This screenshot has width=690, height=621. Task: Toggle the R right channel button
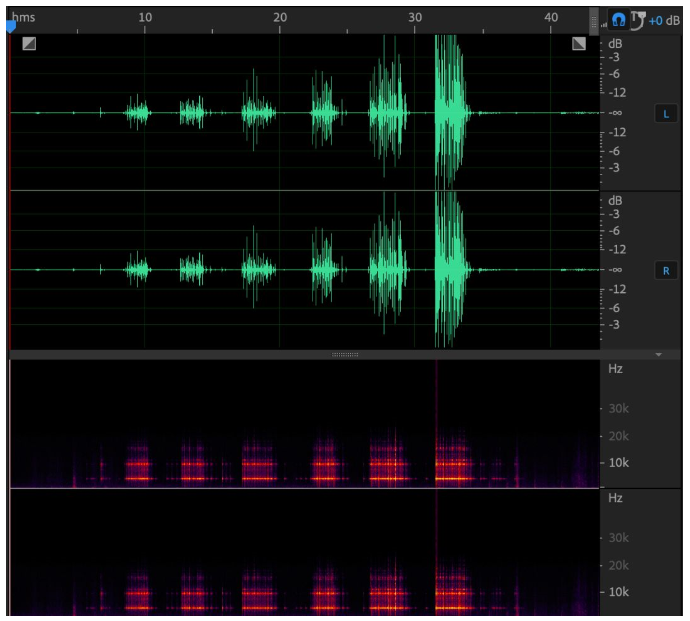[x=666, y=270]
